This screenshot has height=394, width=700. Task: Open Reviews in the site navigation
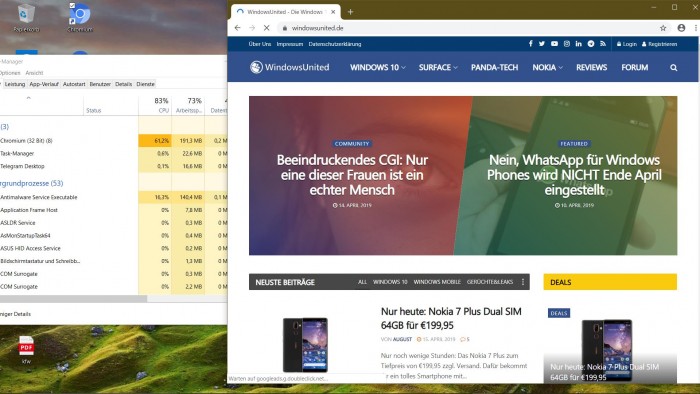click(x=591, y=67)
